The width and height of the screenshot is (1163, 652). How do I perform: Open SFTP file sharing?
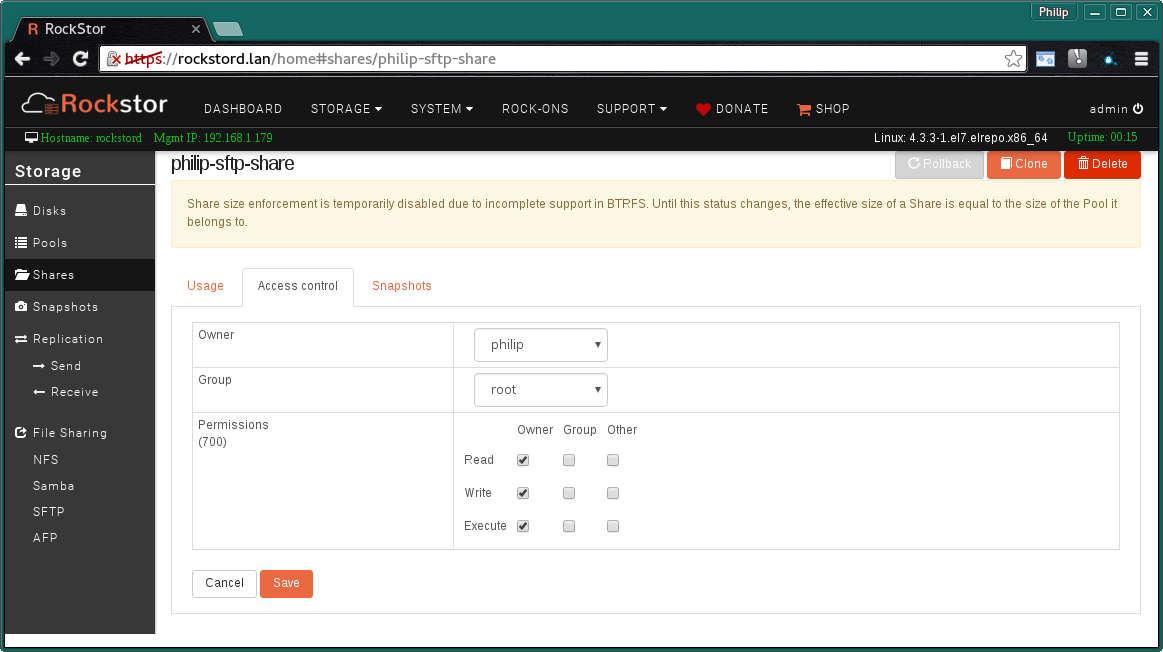point(48,512)
